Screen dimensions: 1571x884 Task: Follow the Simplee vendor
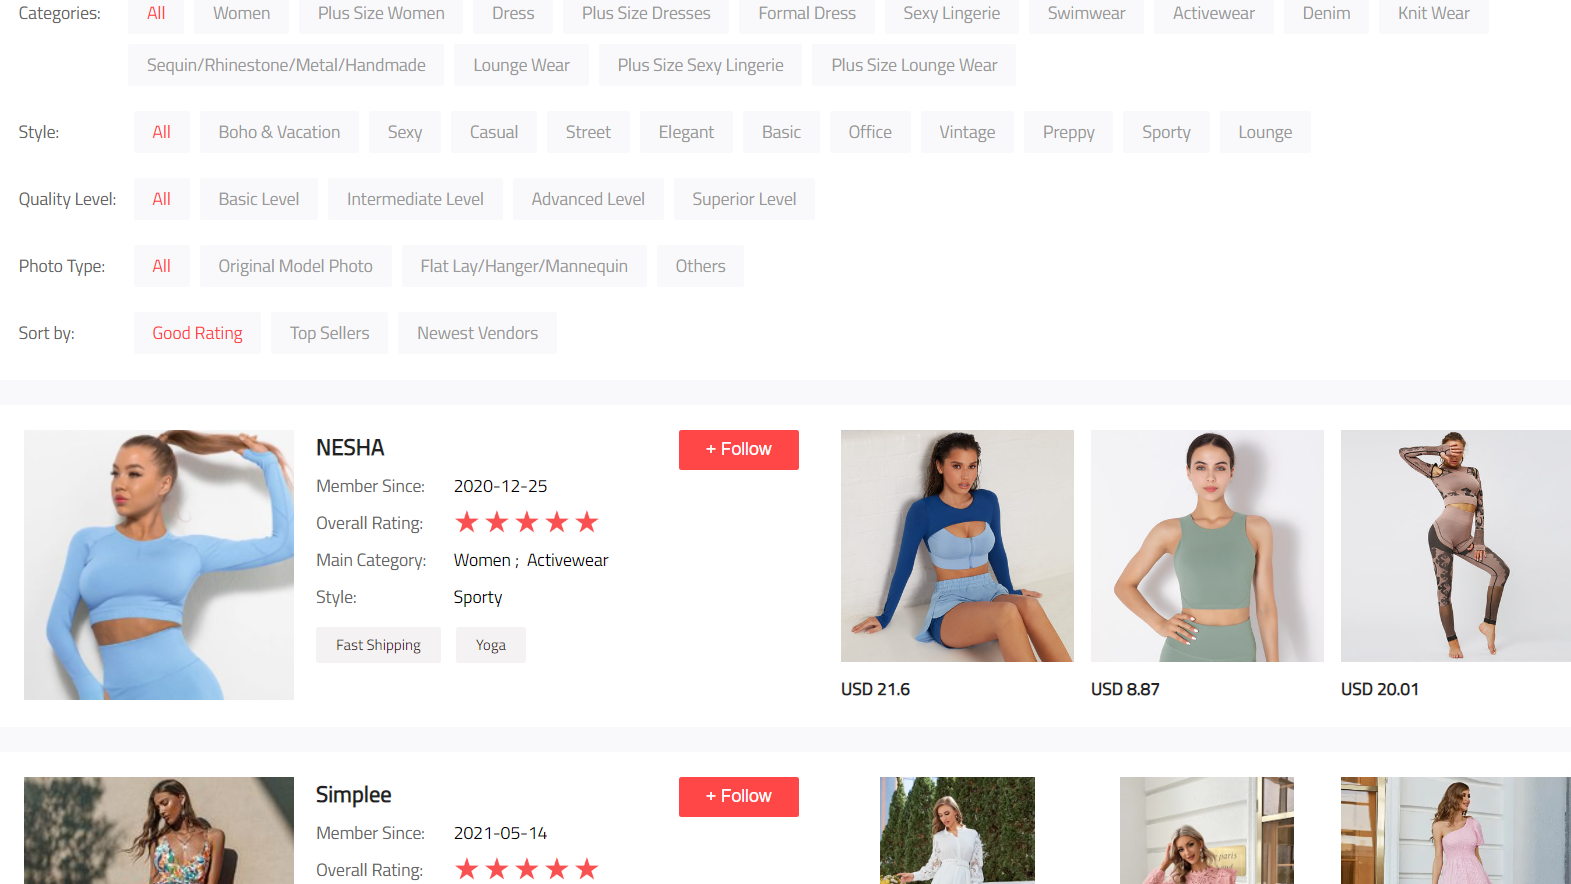(738, 797)
